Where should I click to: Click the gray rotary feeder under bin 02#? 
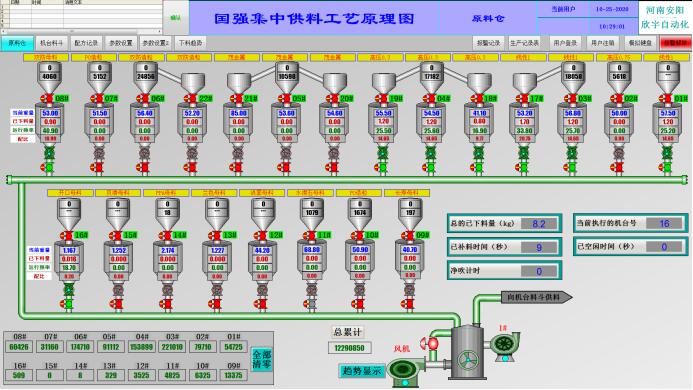point(619,153)
